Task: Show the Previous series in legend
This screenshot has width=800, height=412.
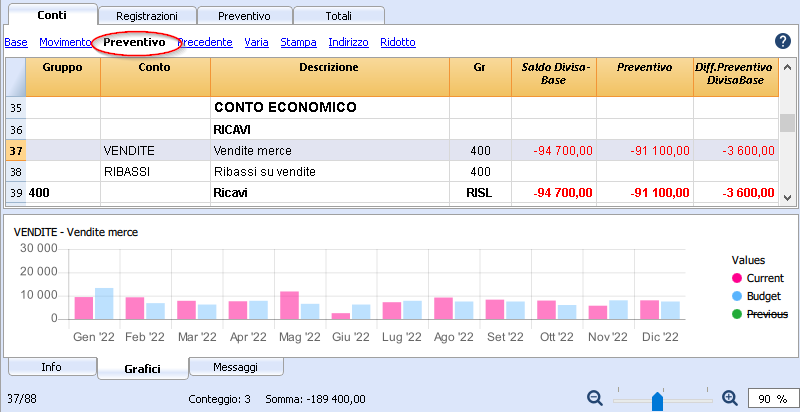Action: click(x=758, y=314)
